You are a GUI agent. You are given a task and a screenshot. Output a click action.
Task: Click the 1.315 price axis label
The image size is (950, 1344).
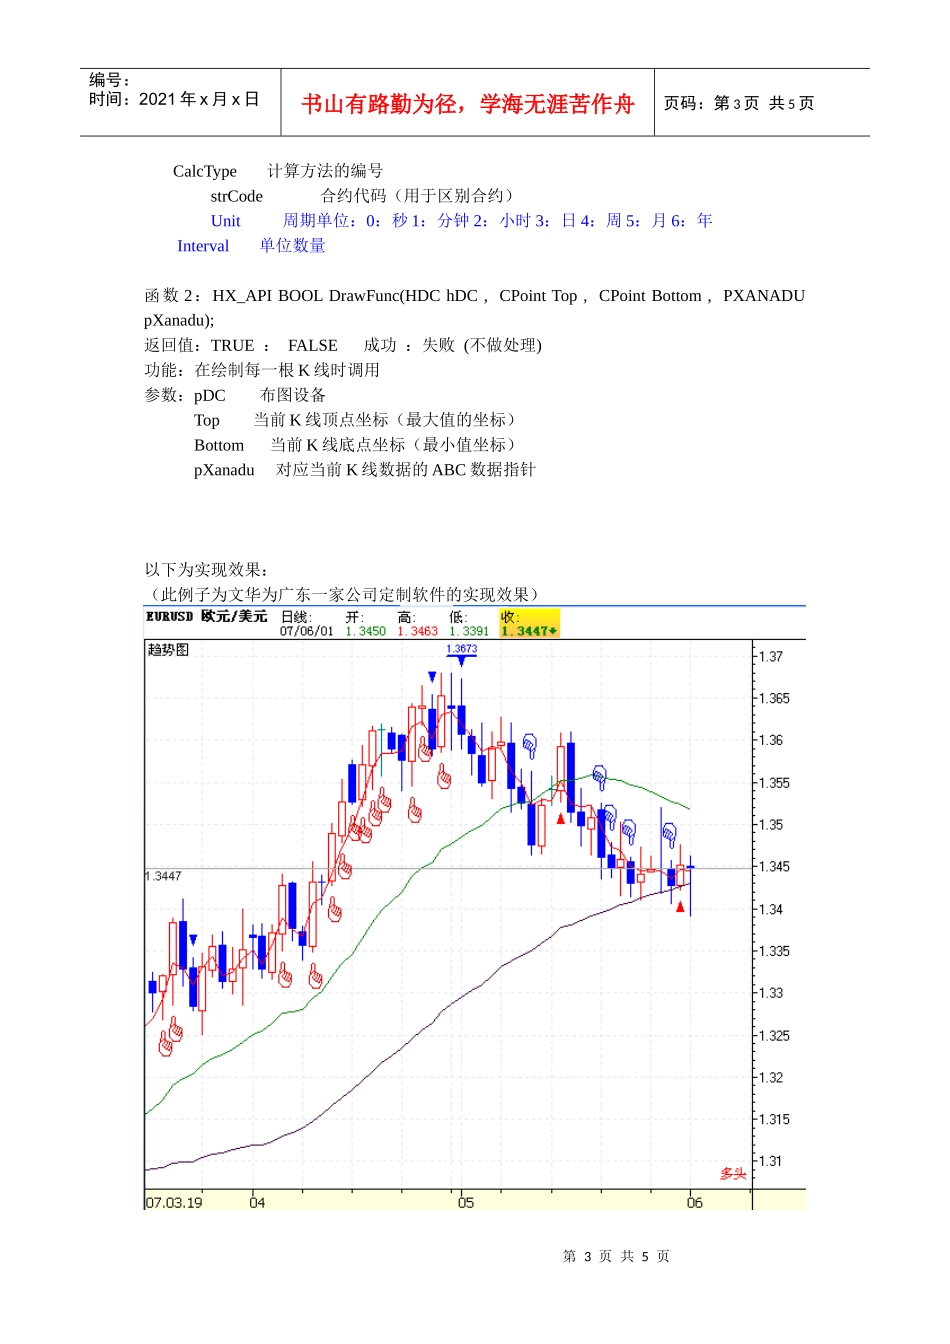click(x=773, y=1119)
